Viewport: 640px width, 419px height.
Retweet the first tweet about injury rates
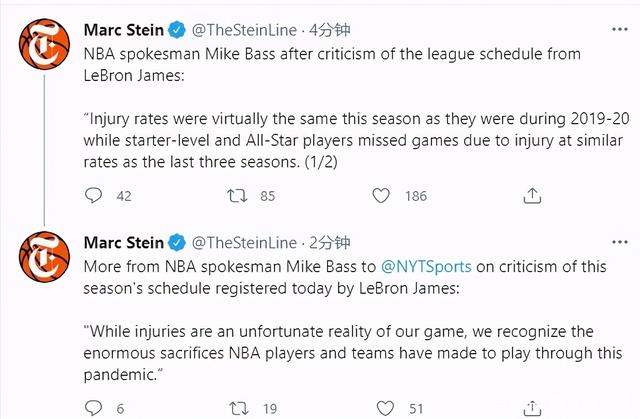point(237,196)
